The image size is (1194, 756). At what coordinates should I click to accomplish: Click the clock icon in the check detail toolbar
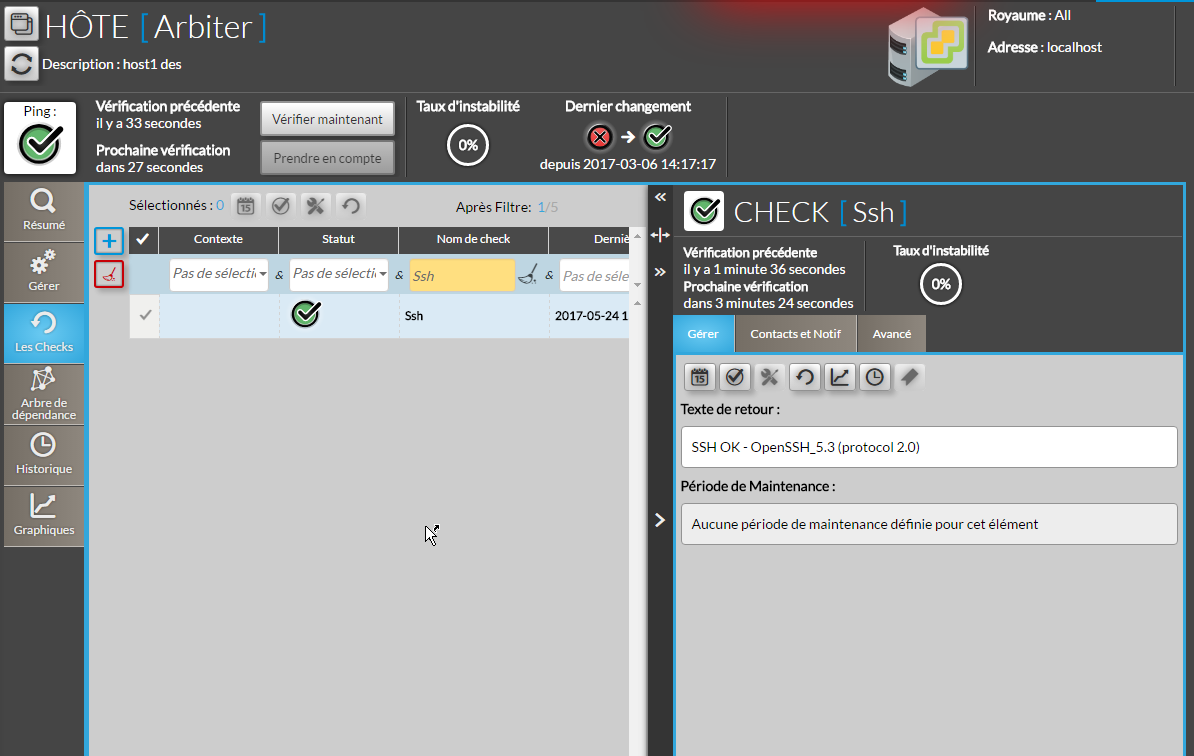pyautogui.click(x=875, y=377)
